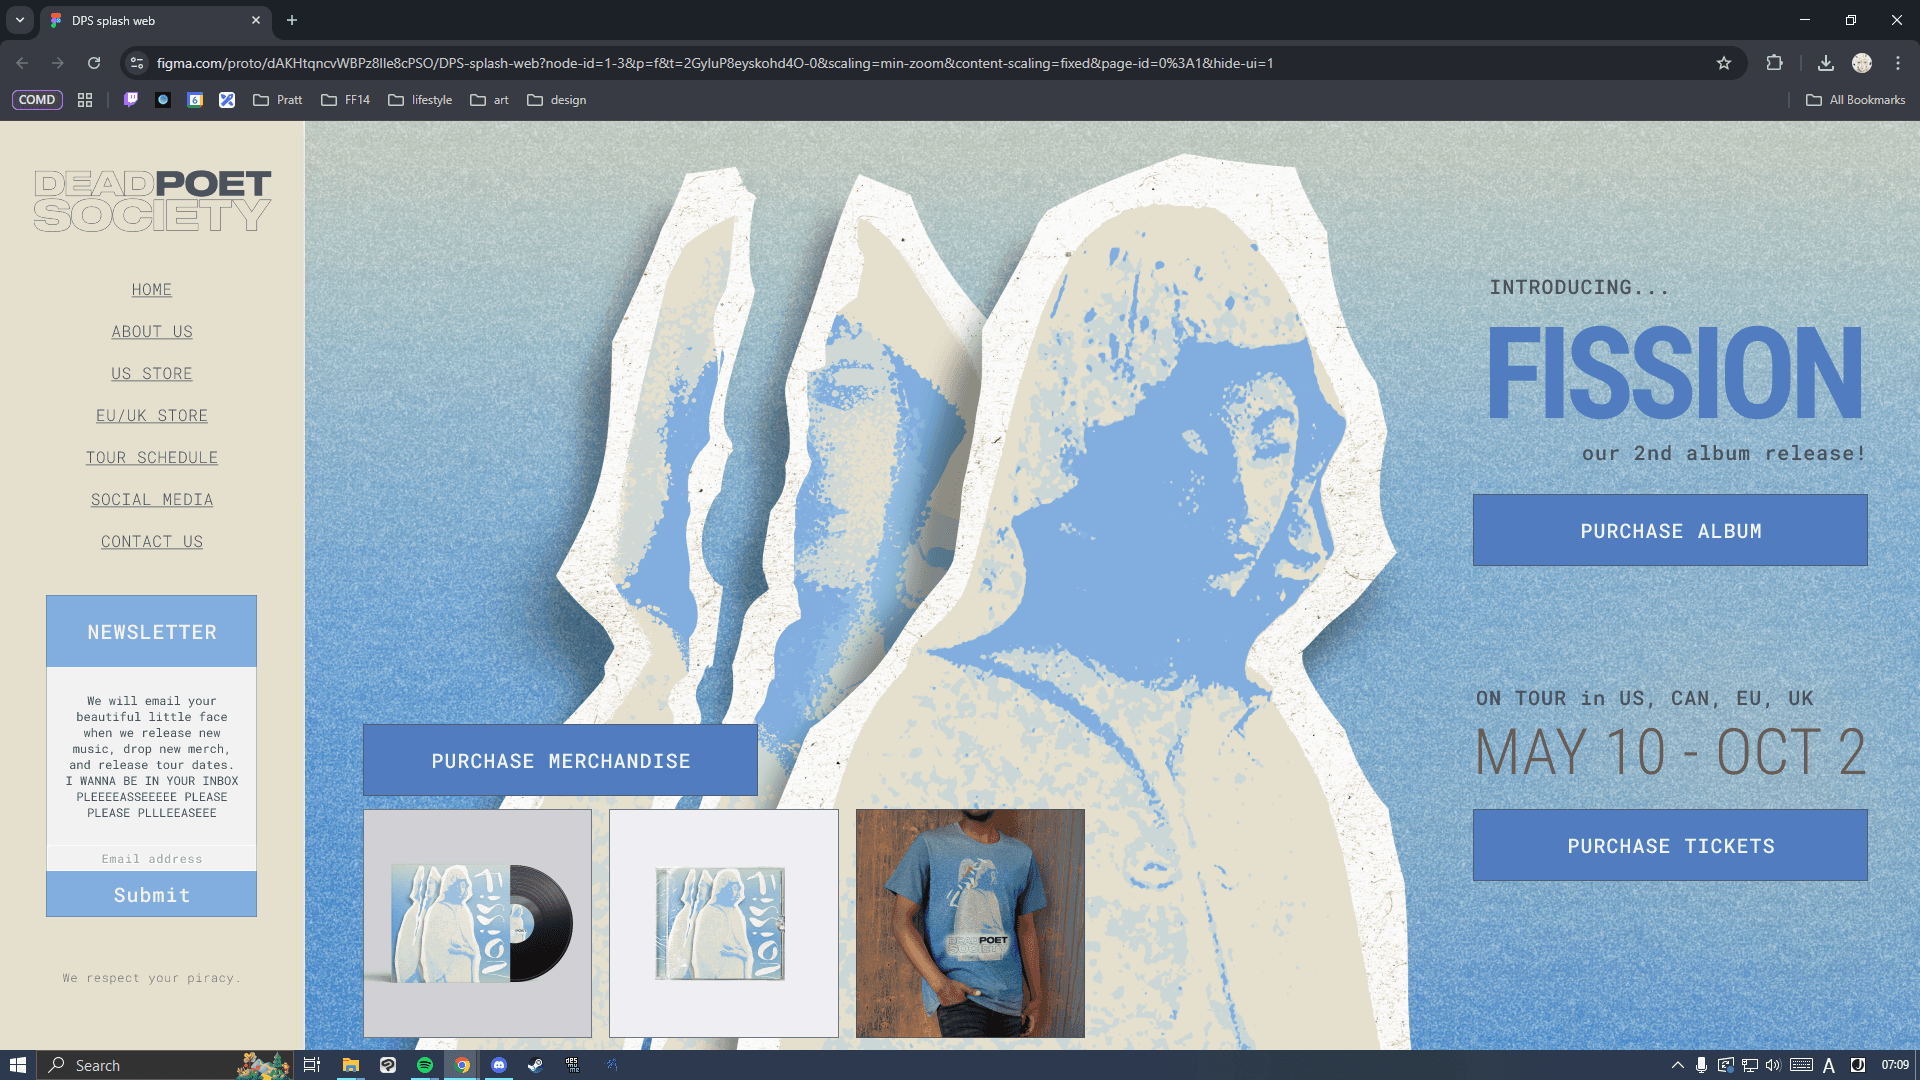This screenshot has width=1920, height=1080.
Task: Select the vinyl record product thumbnail
Action: (x=478, y=923)
